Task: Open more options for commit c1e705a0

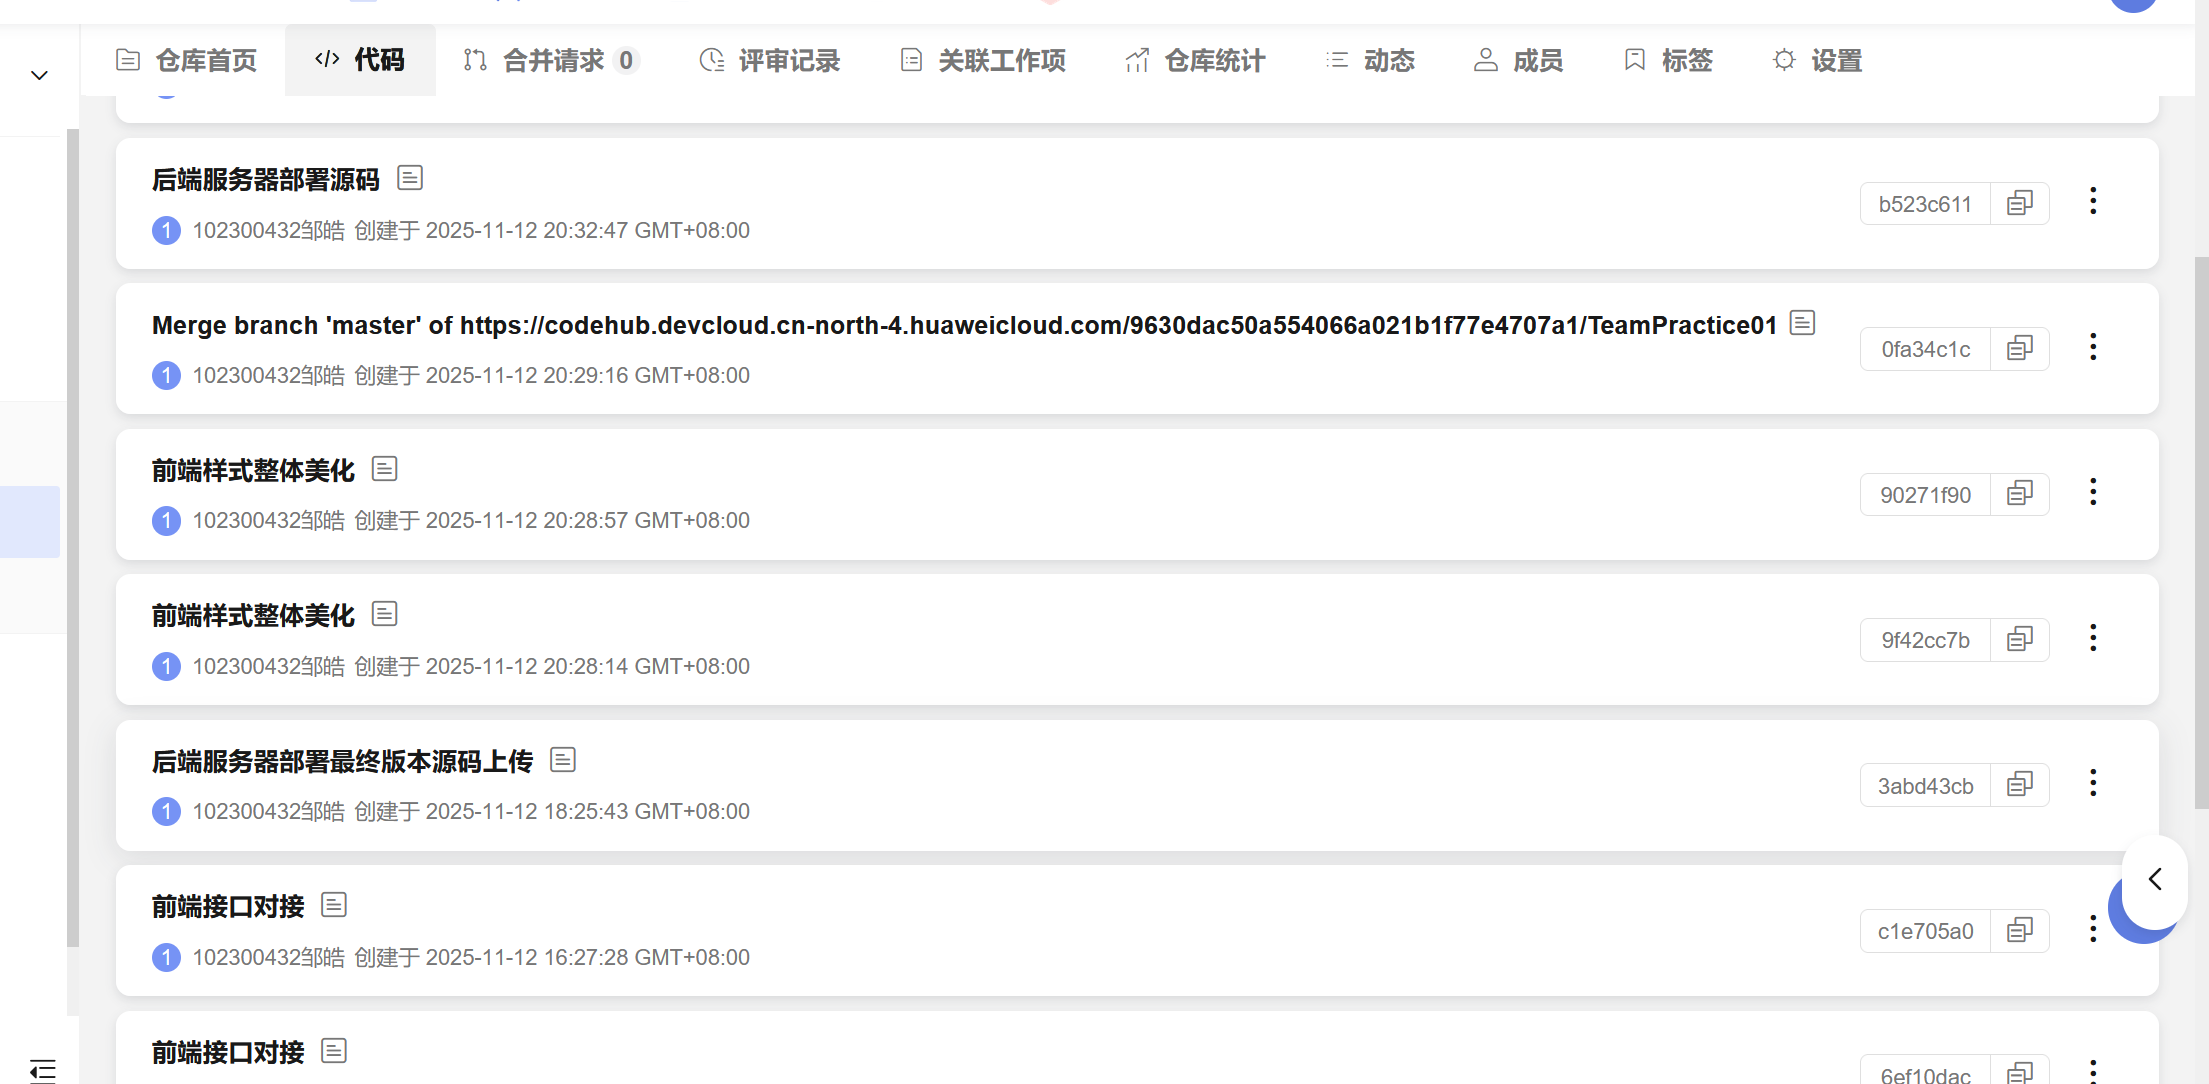Action: point(2093,929)
